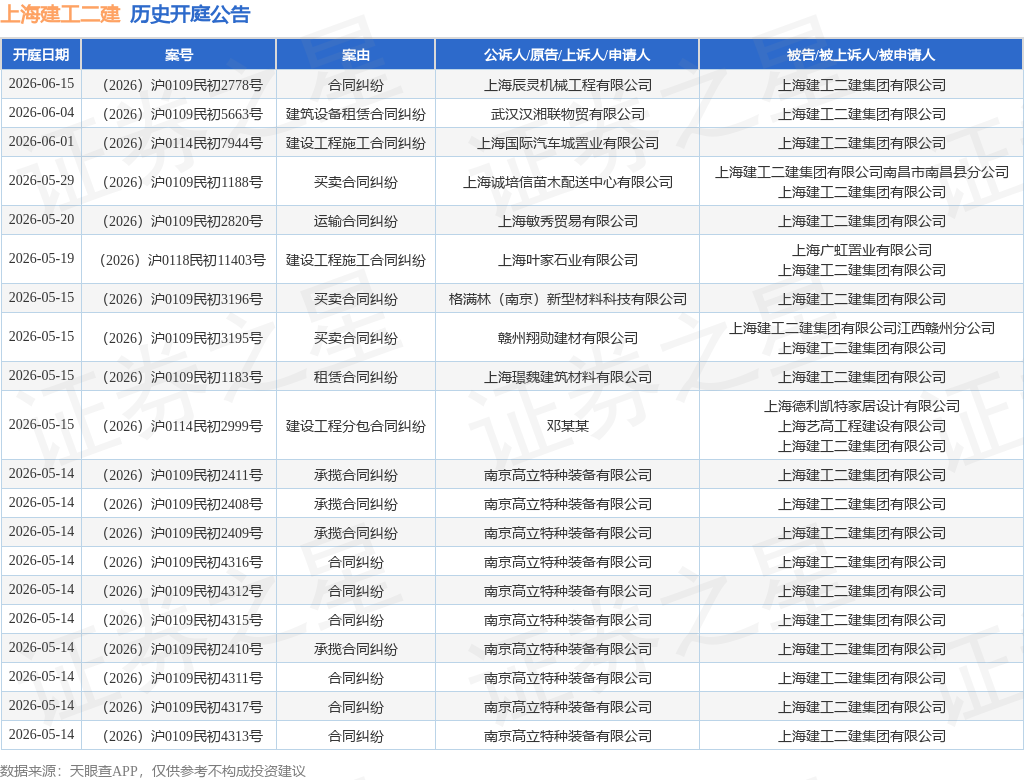Image resolution: width=1024 pixels, height=780 pixels.
Task: Click the 案由 column header
Action: (355, 55)
